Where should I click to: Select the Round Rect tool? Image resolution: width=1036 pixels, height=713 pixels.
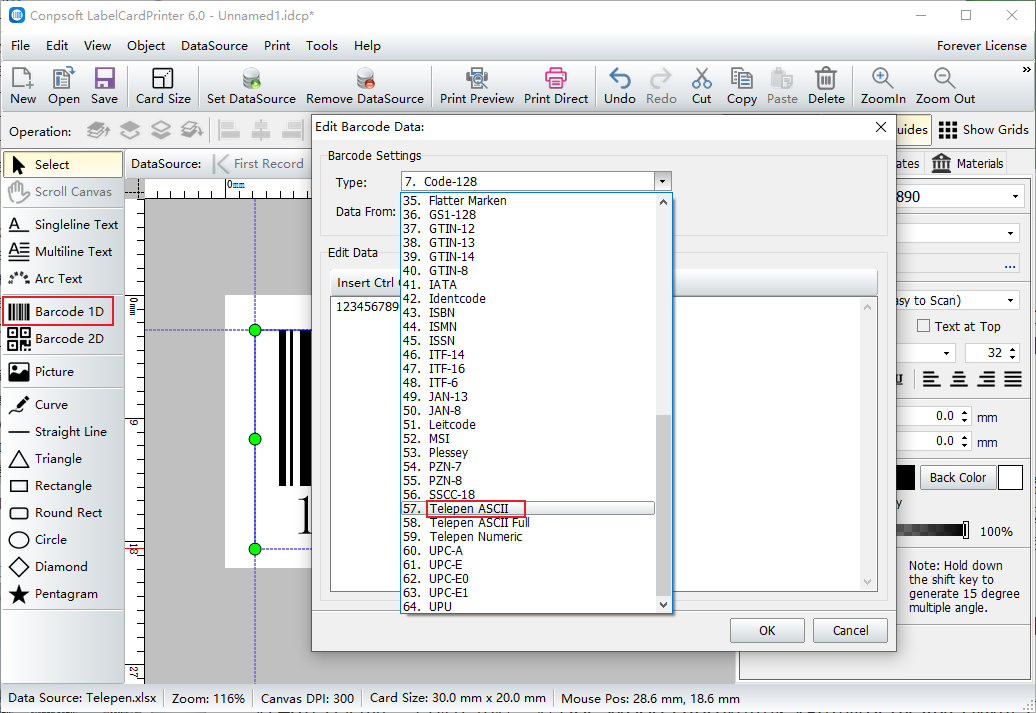click(63, 513)
